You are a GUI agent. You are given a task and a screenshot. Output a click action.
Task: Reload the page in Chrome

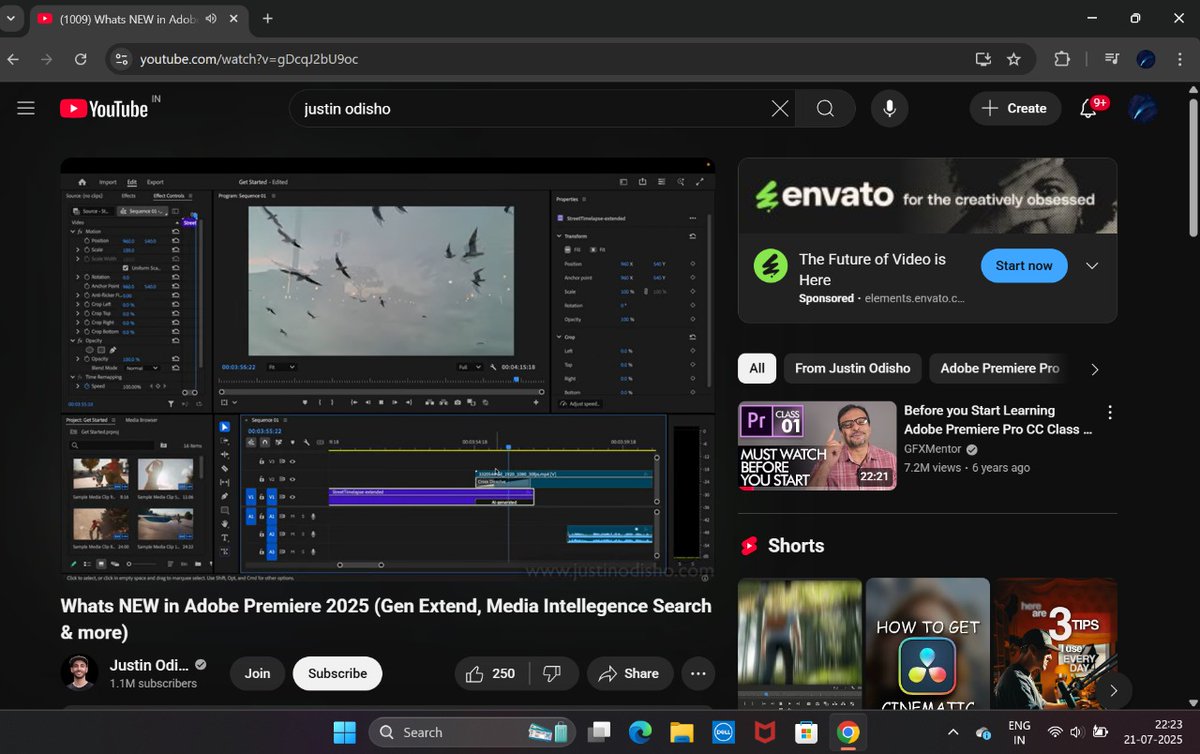[81, 59]
